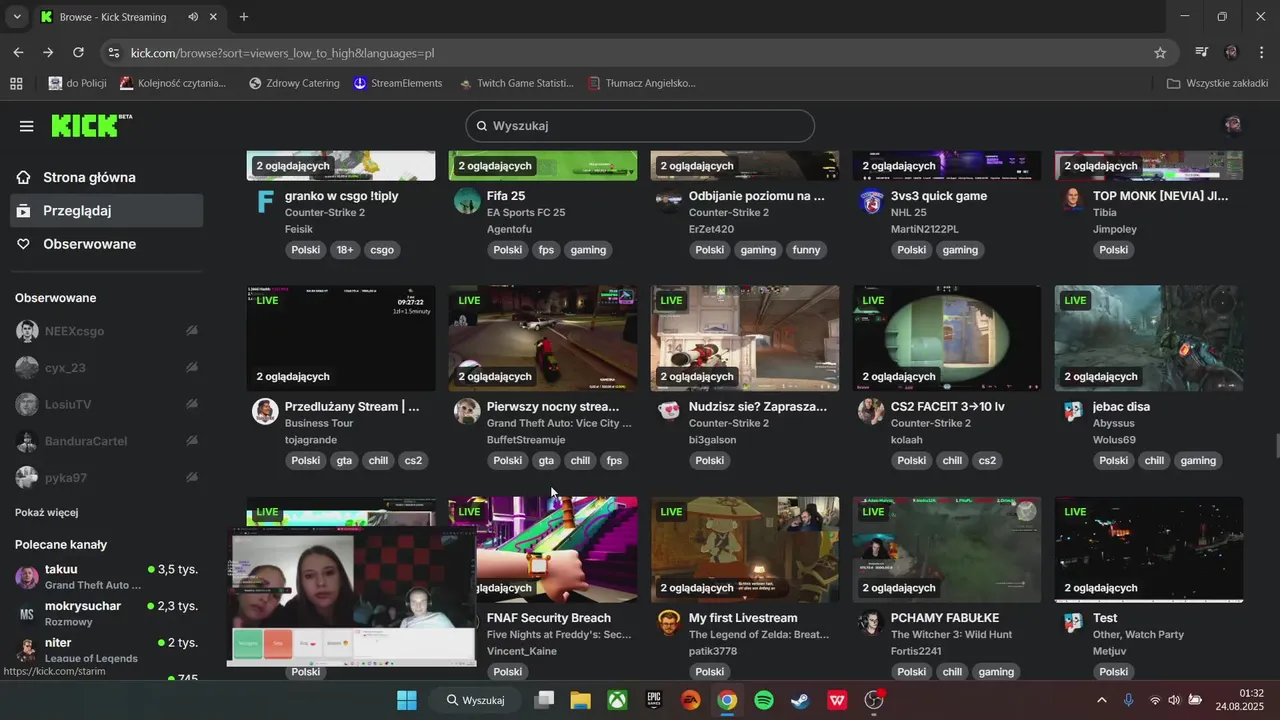This screenshot has width=1280, height=720.
Task: Open Obserwowane page in sidebar
Action: coord(104,244)
